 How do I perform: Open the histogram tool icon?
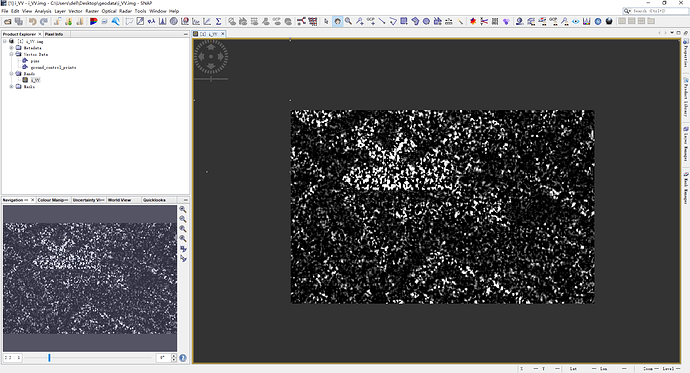pyautogui.click(x=162, y=21)
